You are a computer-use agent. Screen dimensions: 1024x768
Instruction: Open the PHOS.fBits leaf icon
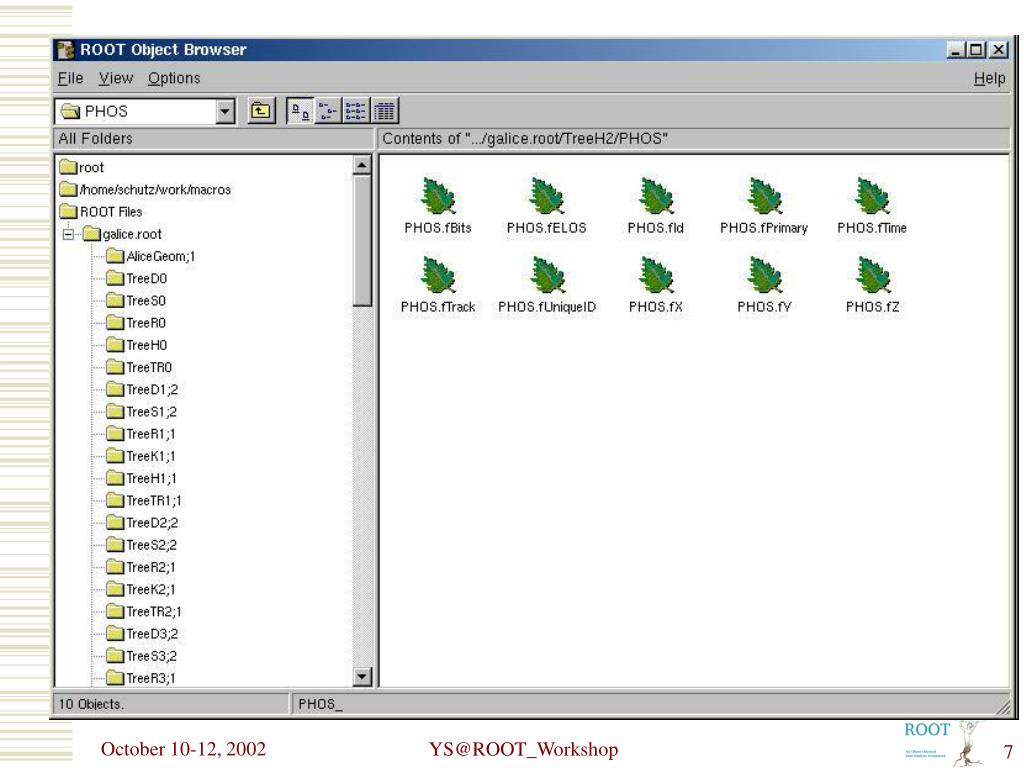coord(438,196)
